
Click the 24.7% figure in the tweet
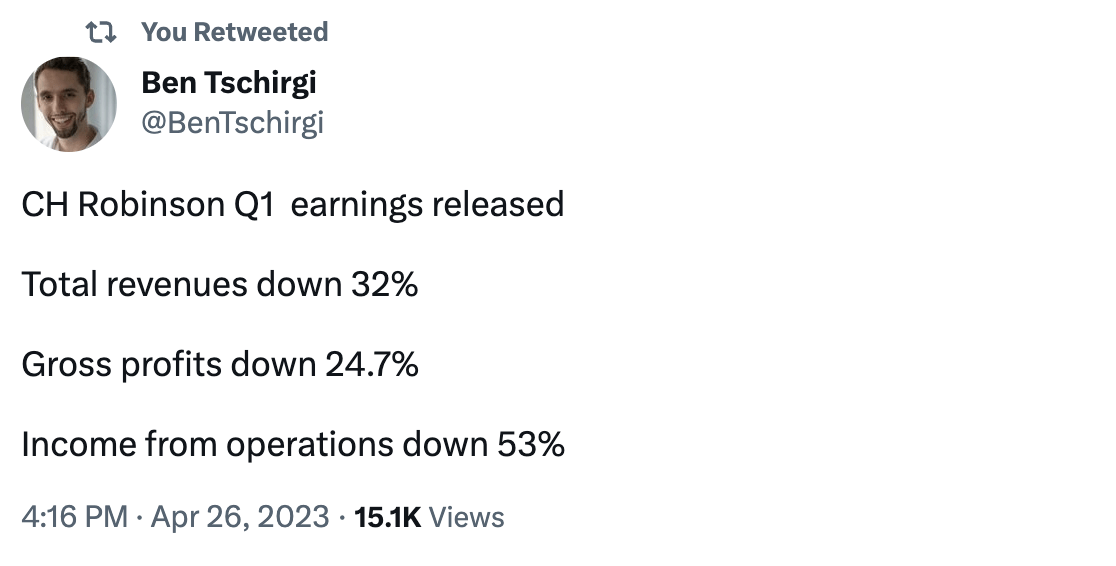point(372,365)
